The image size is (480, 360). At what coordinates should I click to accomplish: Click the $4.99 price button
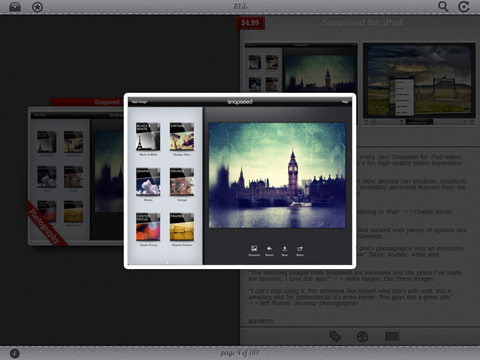[250, 23]
